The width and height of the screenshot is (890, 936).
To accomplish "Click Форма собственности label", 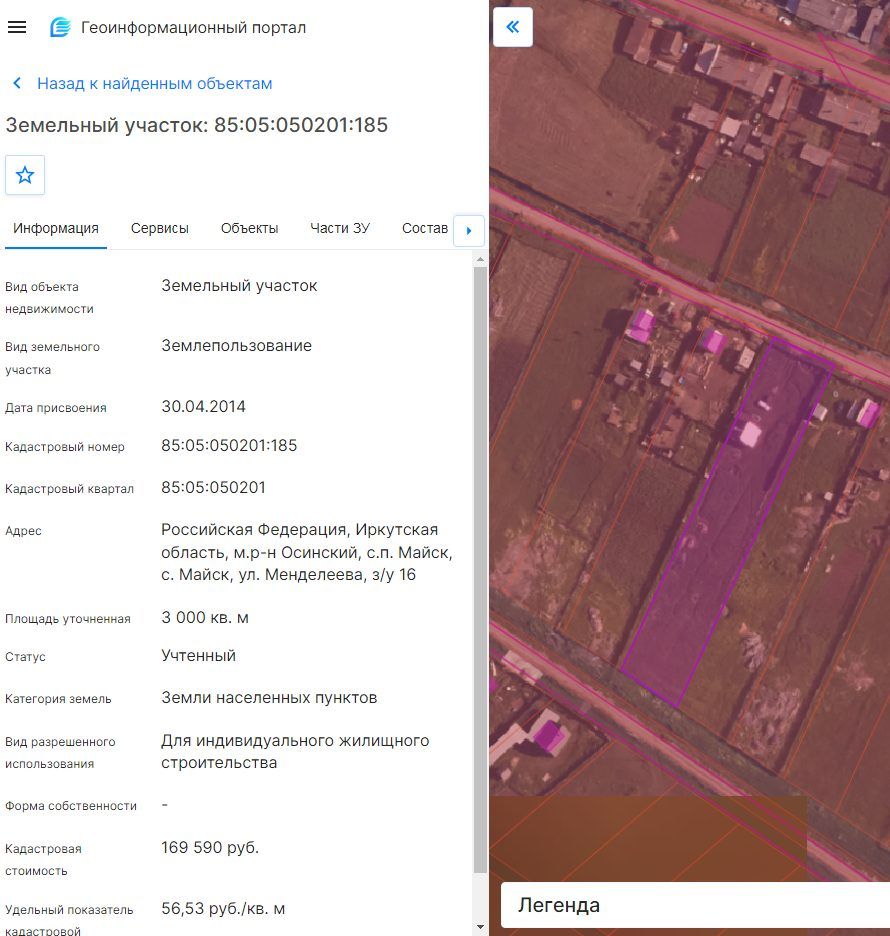I will (70, 806).
